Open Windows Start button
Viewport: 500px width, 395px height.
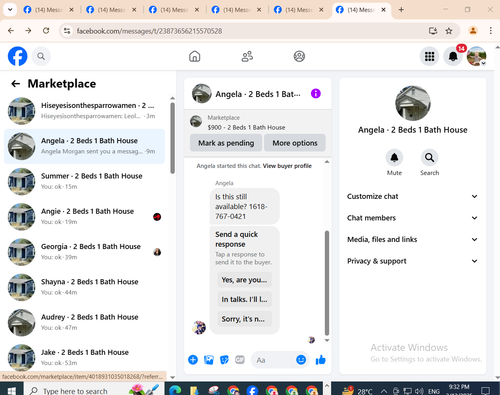click(x=11, y=391)
